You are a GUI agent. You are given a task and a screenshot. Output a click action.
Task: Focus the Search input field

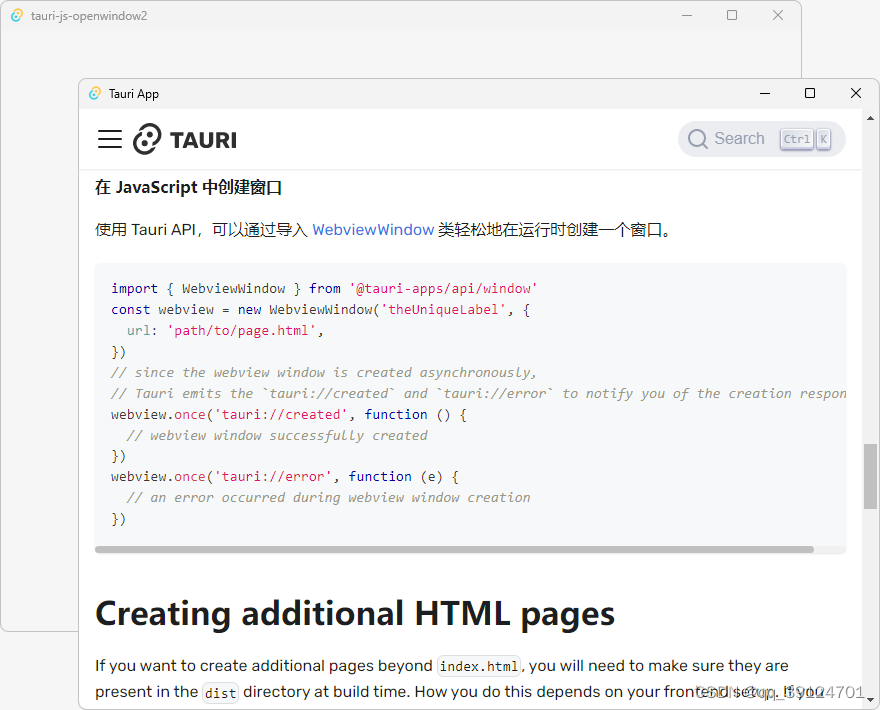point(739,139)
